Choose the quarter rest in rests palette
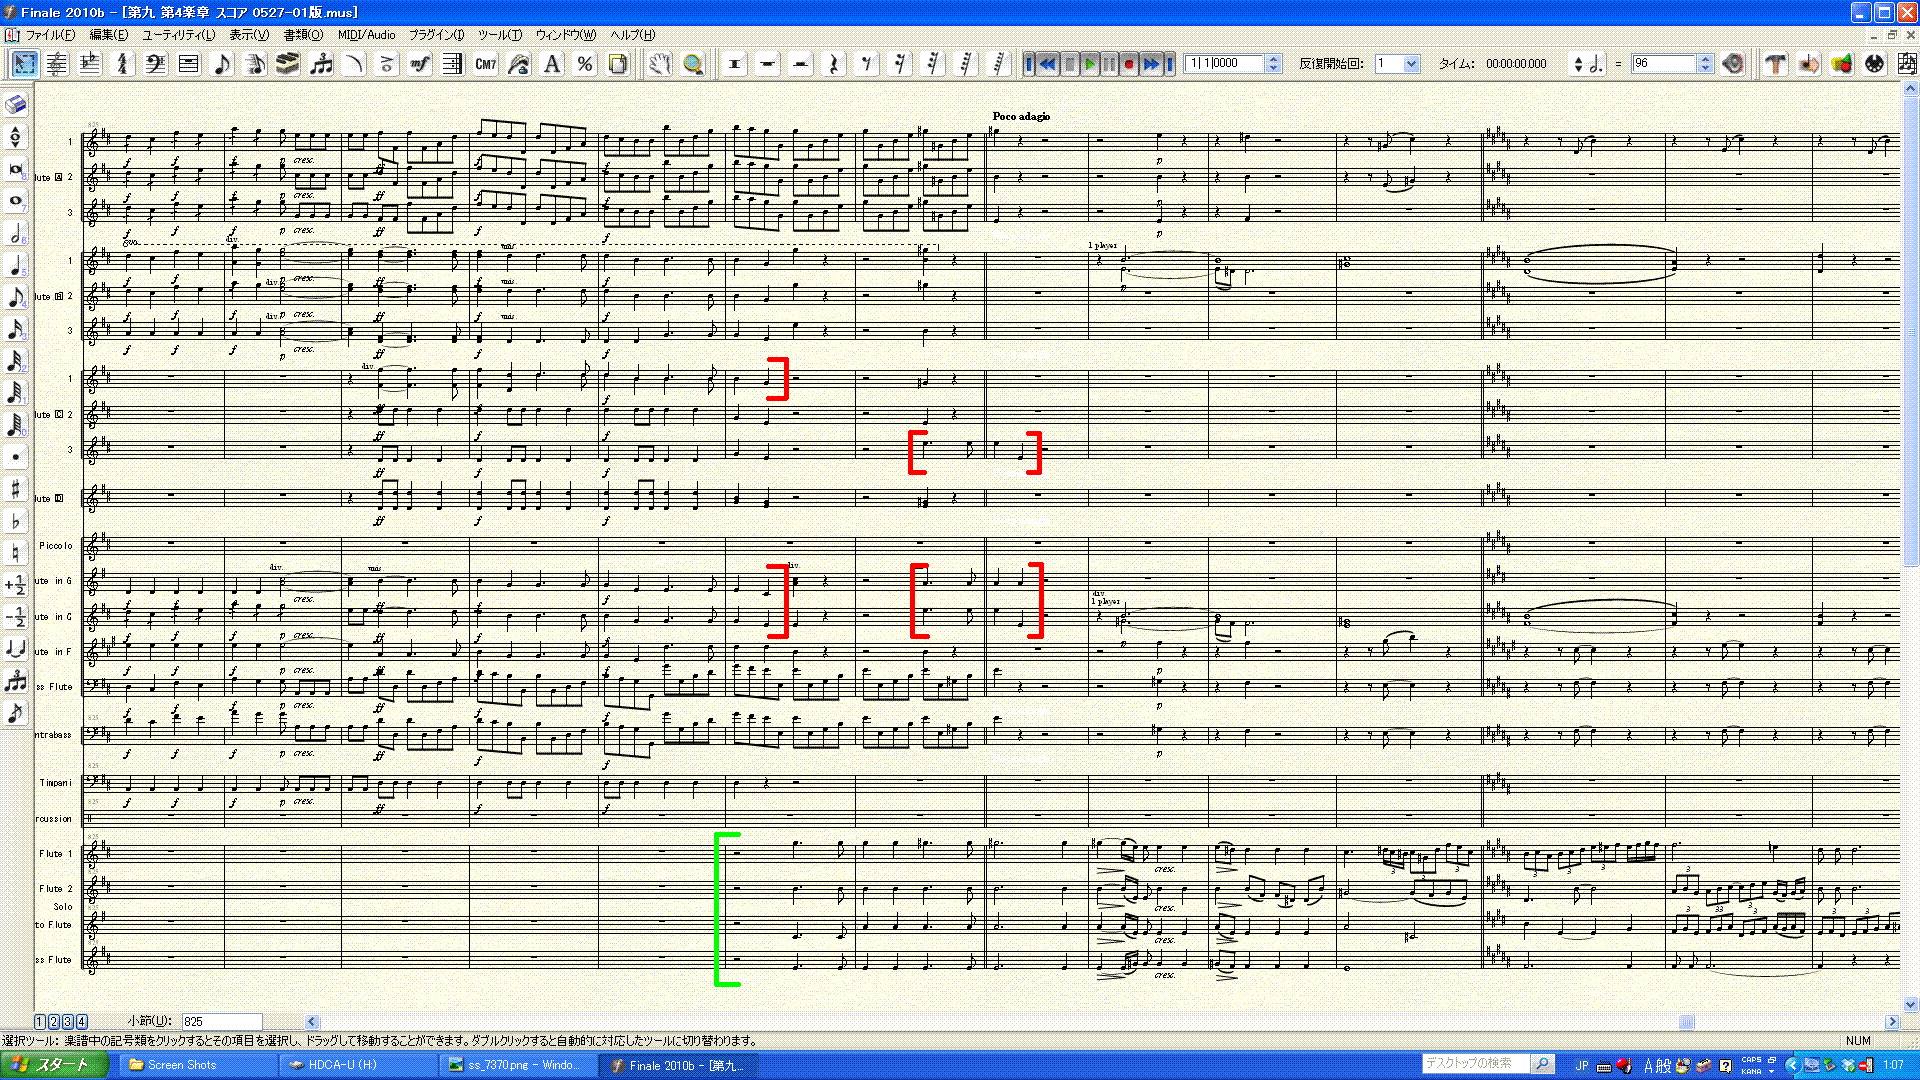The width and height of the screenshot is (1920, 1080). [833, 64]
